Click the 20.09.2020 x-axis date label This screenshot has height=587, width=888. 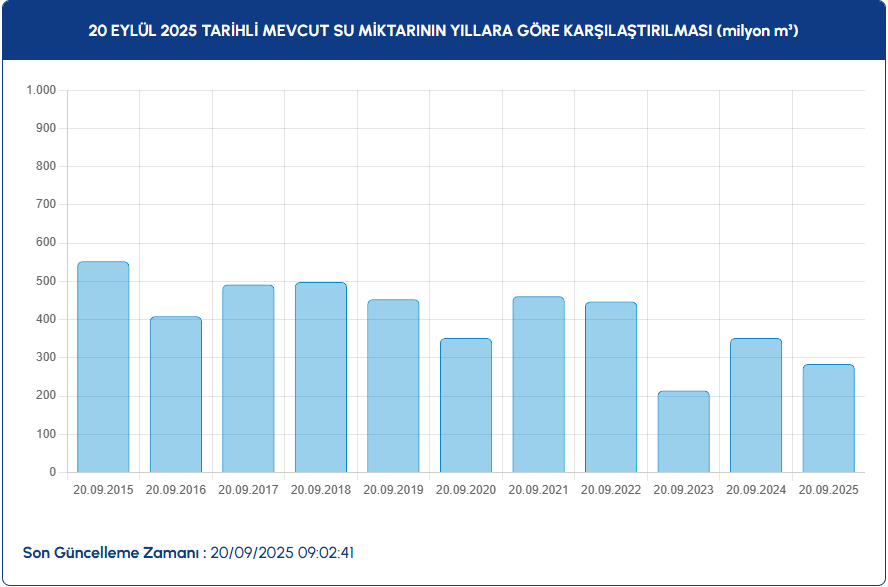click(x=466, y=490)
